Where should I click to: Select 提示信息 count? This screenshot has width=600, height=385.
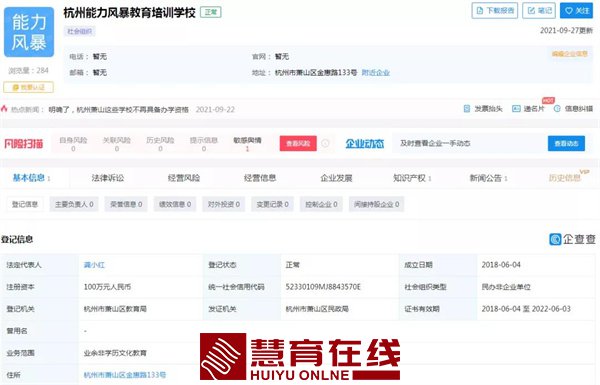[x=204, y=144]
